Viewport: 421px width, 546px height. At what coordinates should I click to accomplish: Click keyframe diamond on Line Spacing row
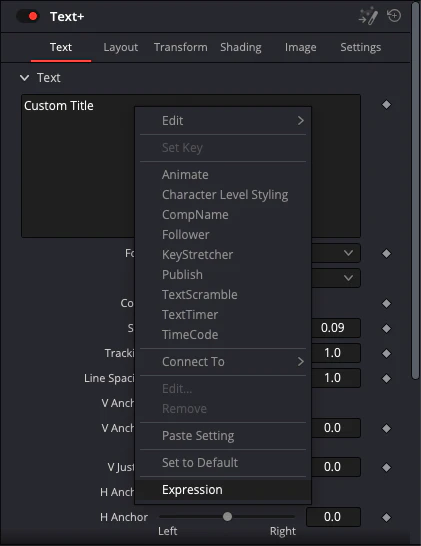point(386,379)
